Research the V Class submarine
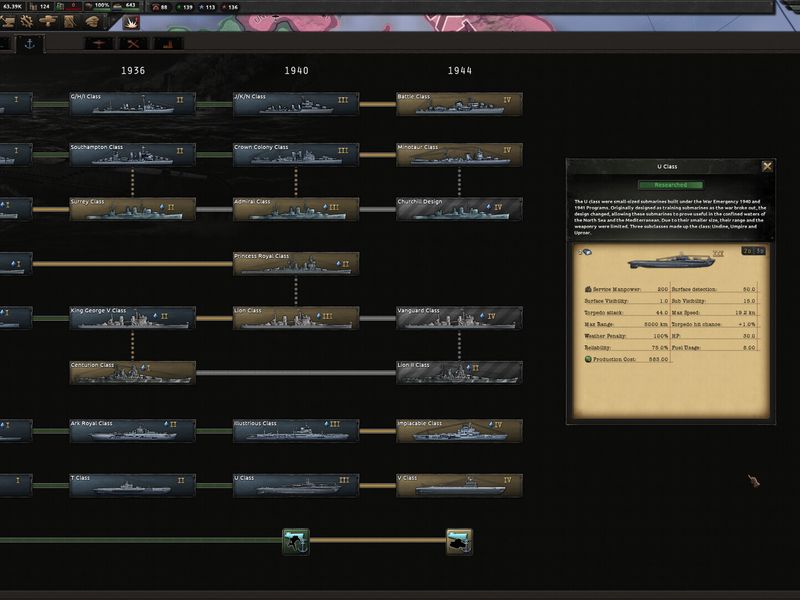This screenshot has height=600, width=800. 459,486
